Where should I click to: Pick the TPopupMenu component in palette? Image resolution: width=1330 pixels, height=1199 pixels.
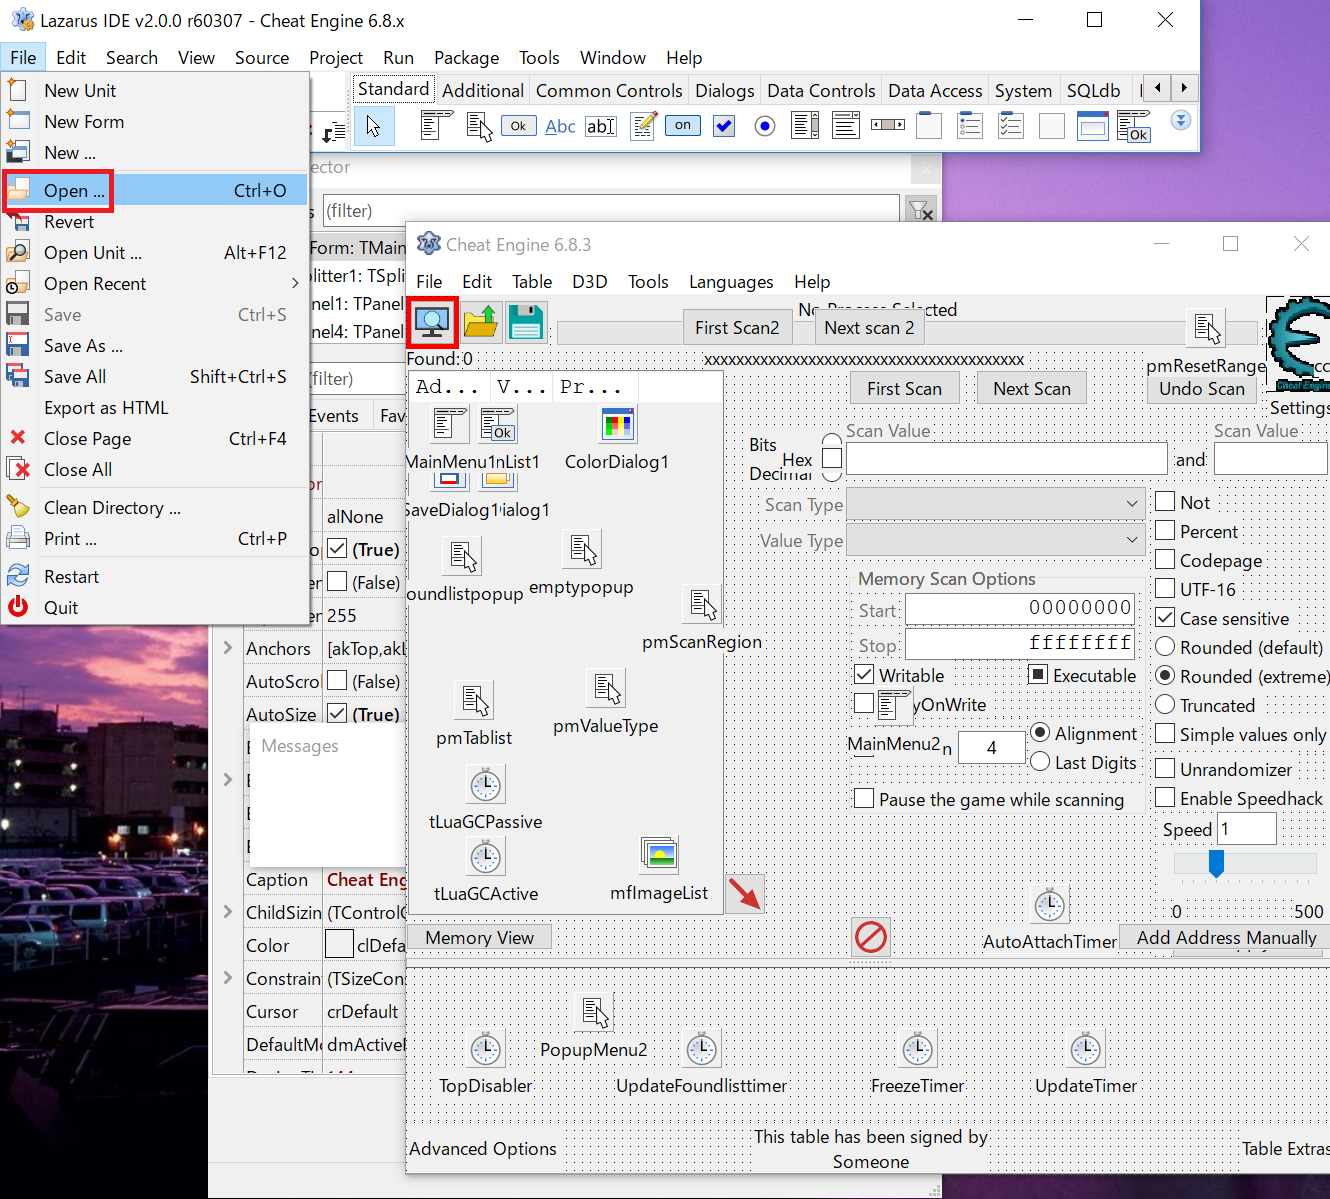pos(479,126)
